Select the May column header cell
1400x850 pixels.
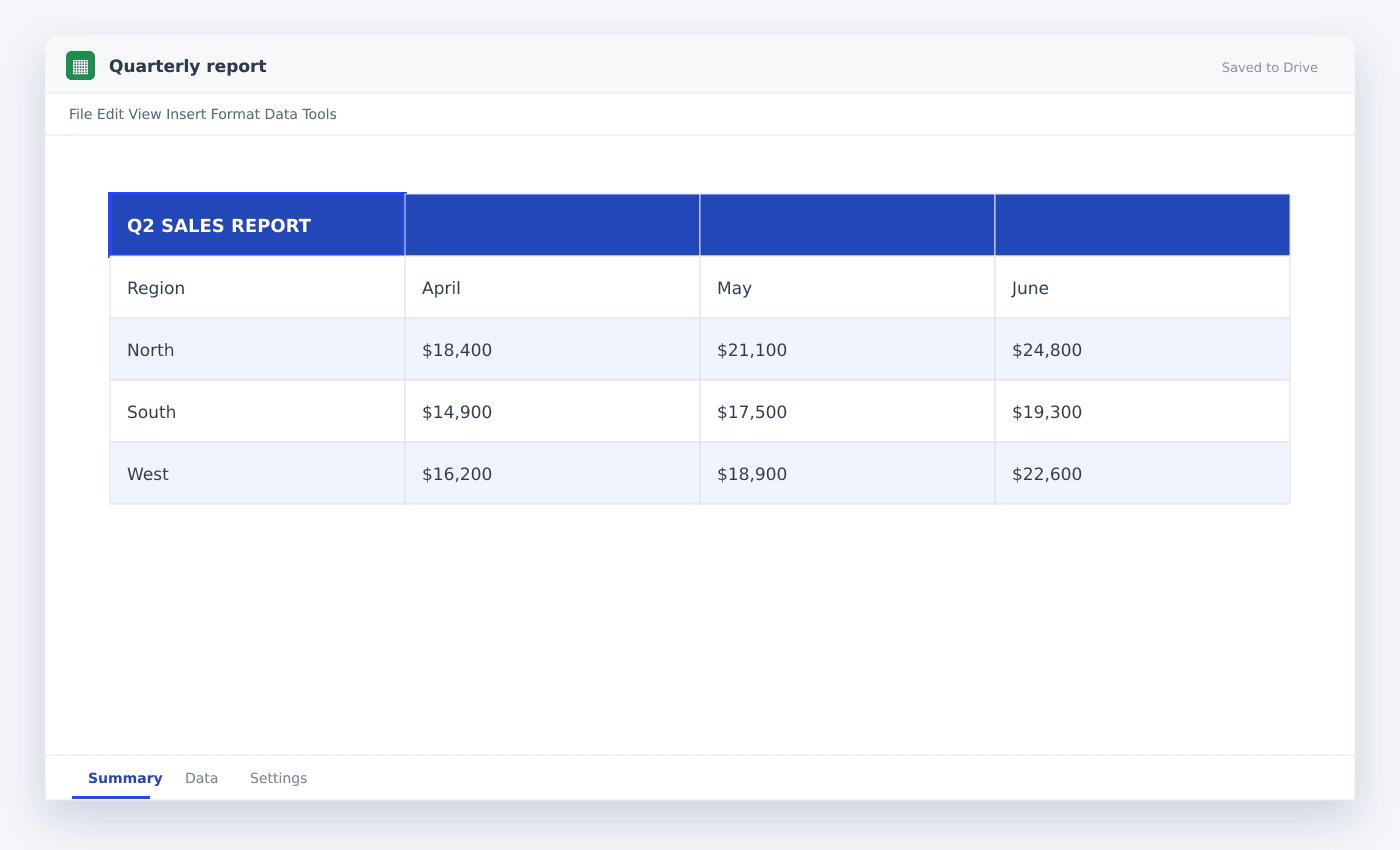[847, 288]
